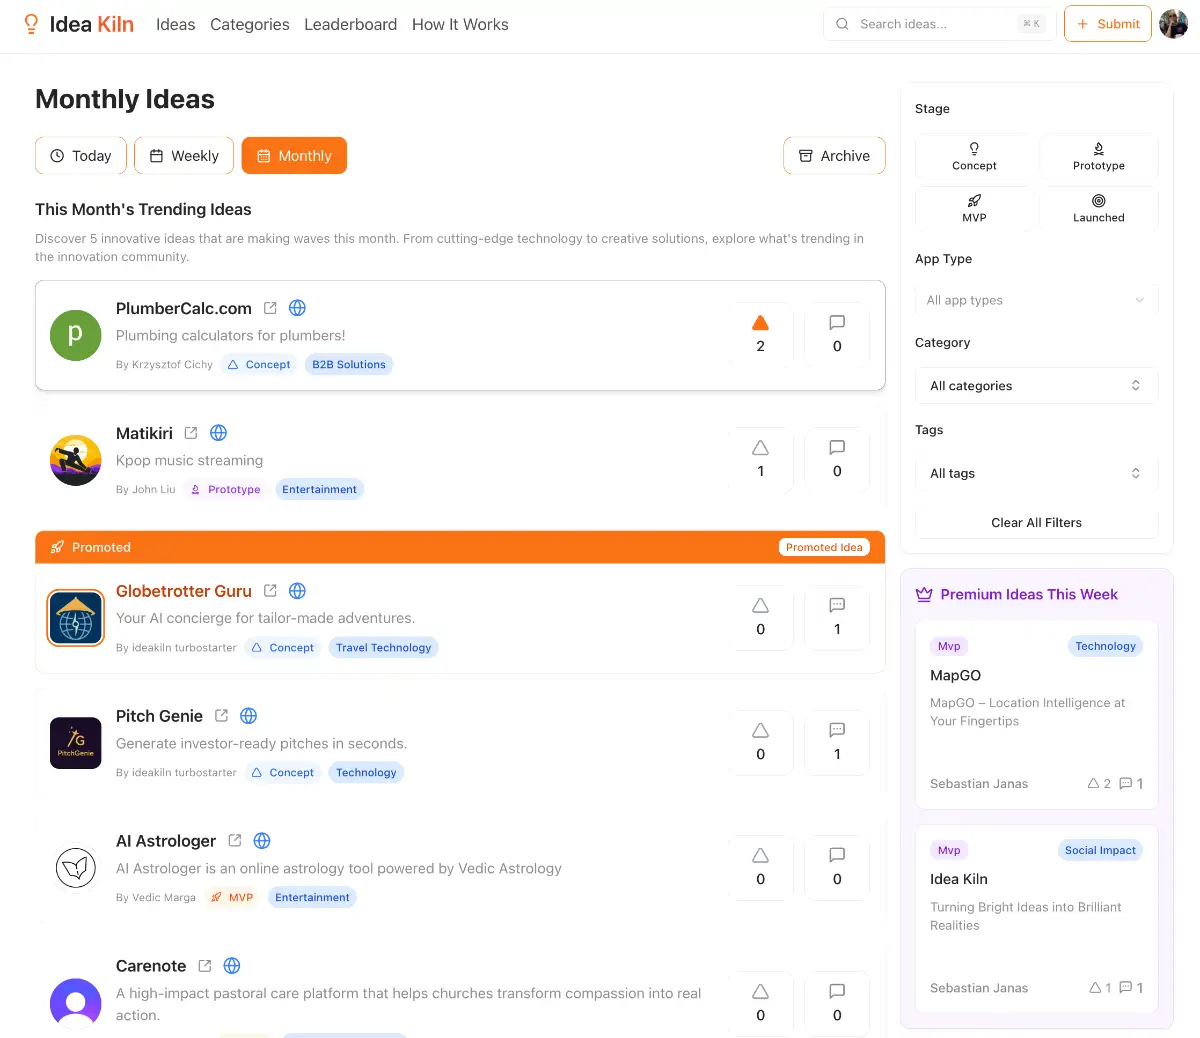Click the Submit button

[1107, 24]
